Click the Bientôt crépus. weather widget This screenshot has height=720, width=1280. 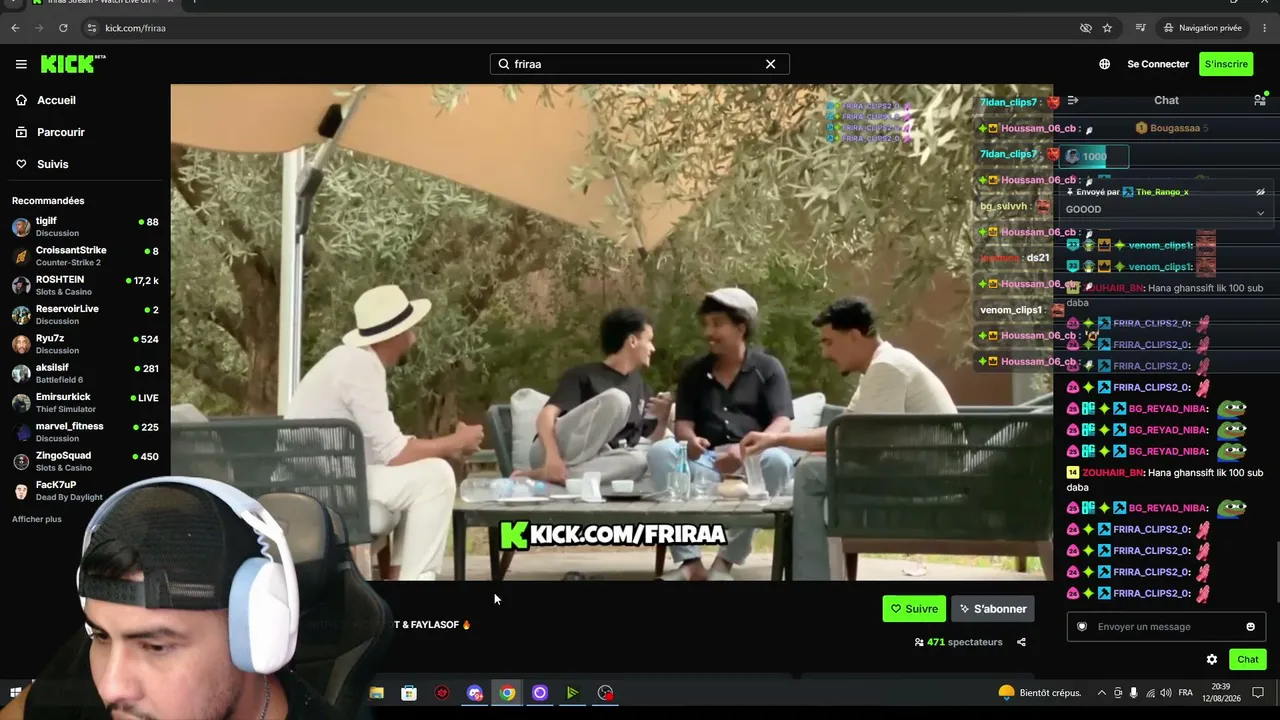(x=1041, y=693)
